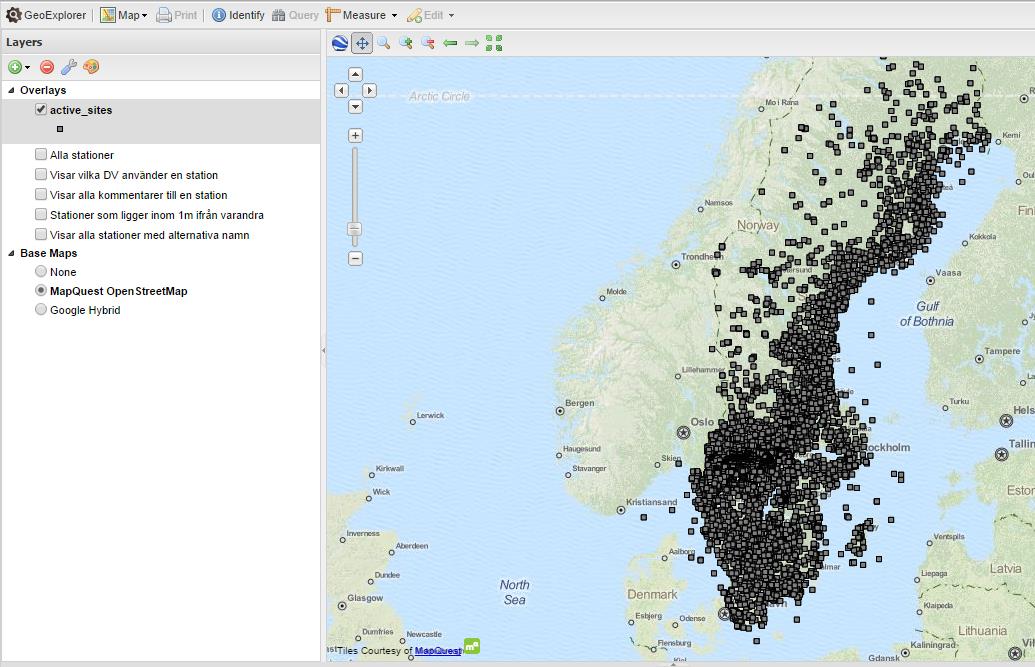The height and width of the screenshot is (667, 1035).
Task: Select the None base map
Action: click(41, 271)
